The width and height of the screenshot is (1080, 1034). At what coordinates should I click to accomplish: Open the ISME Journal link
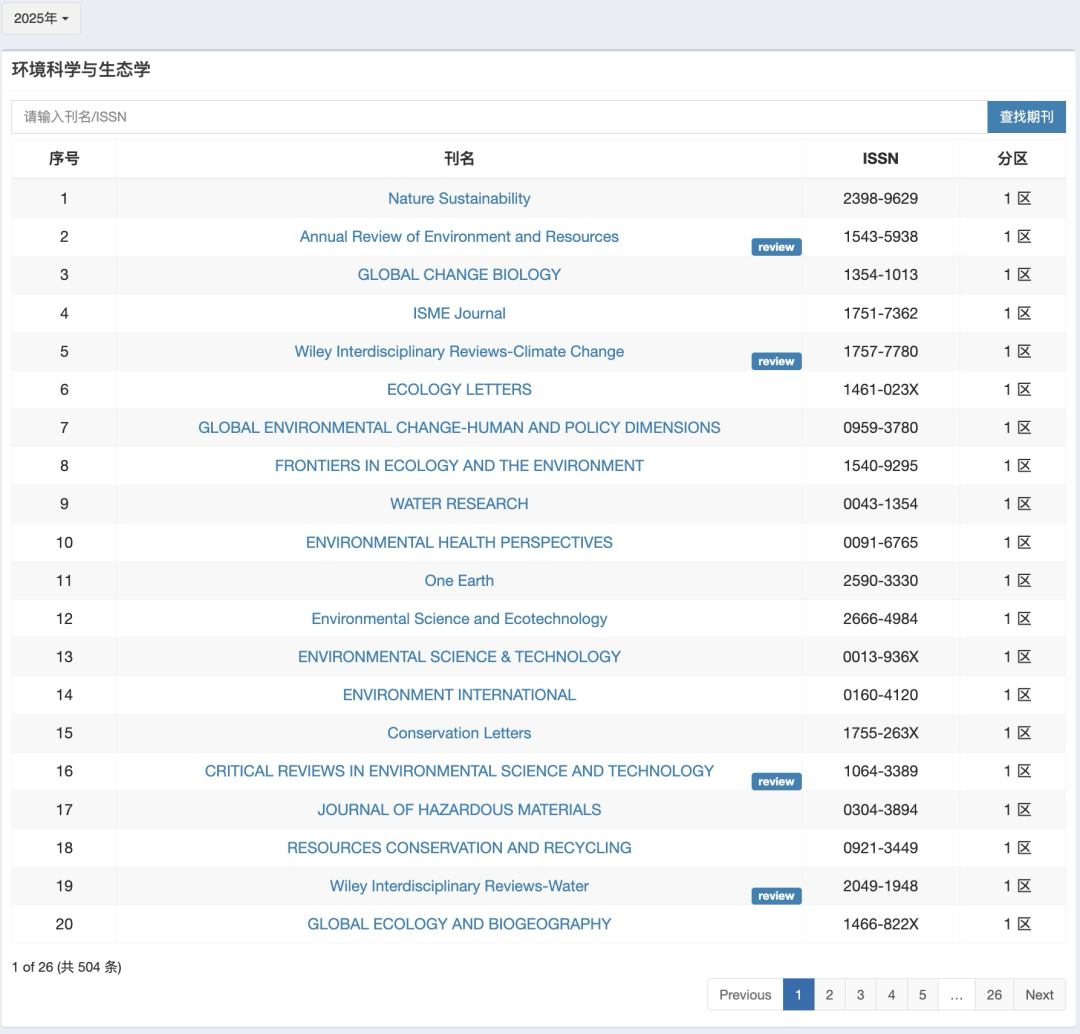[459, 313]
